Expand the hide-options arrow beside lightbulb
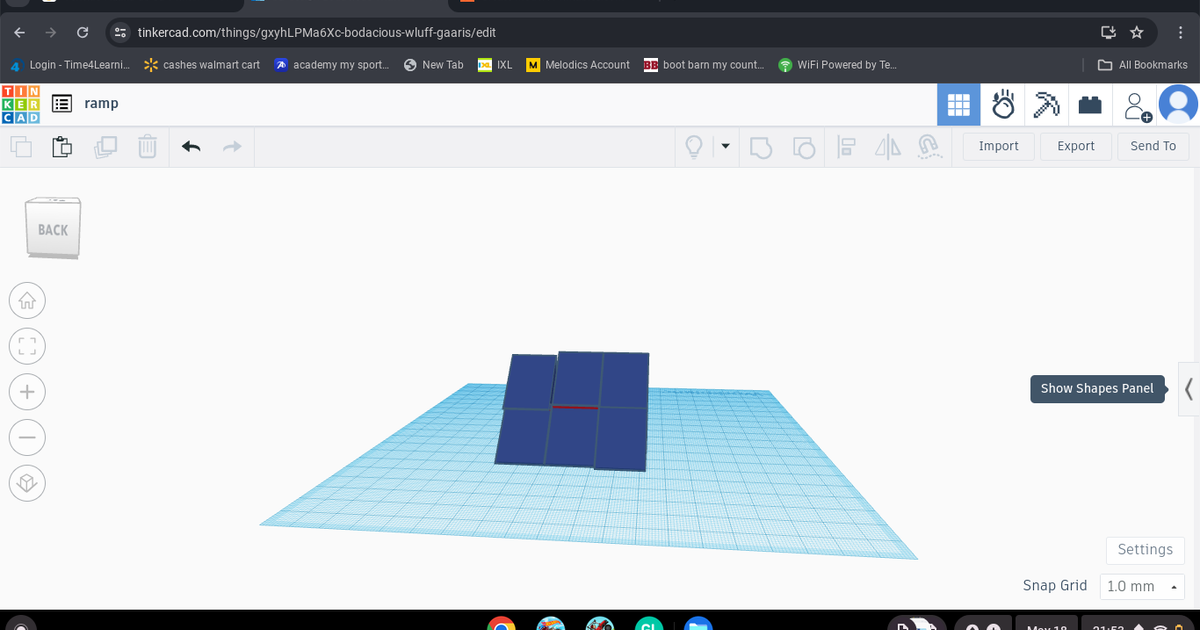1200x630 pixels. click(x=726, y=146)
